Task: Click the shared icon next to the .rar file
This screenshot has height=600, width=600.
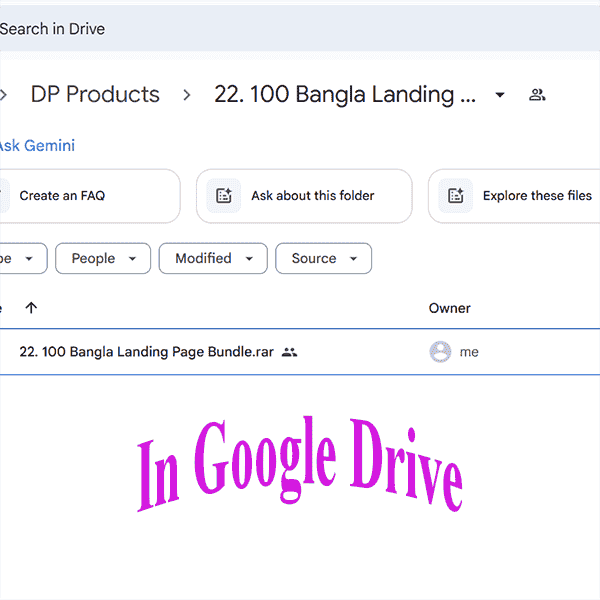Action: click(x=289, y=352)
